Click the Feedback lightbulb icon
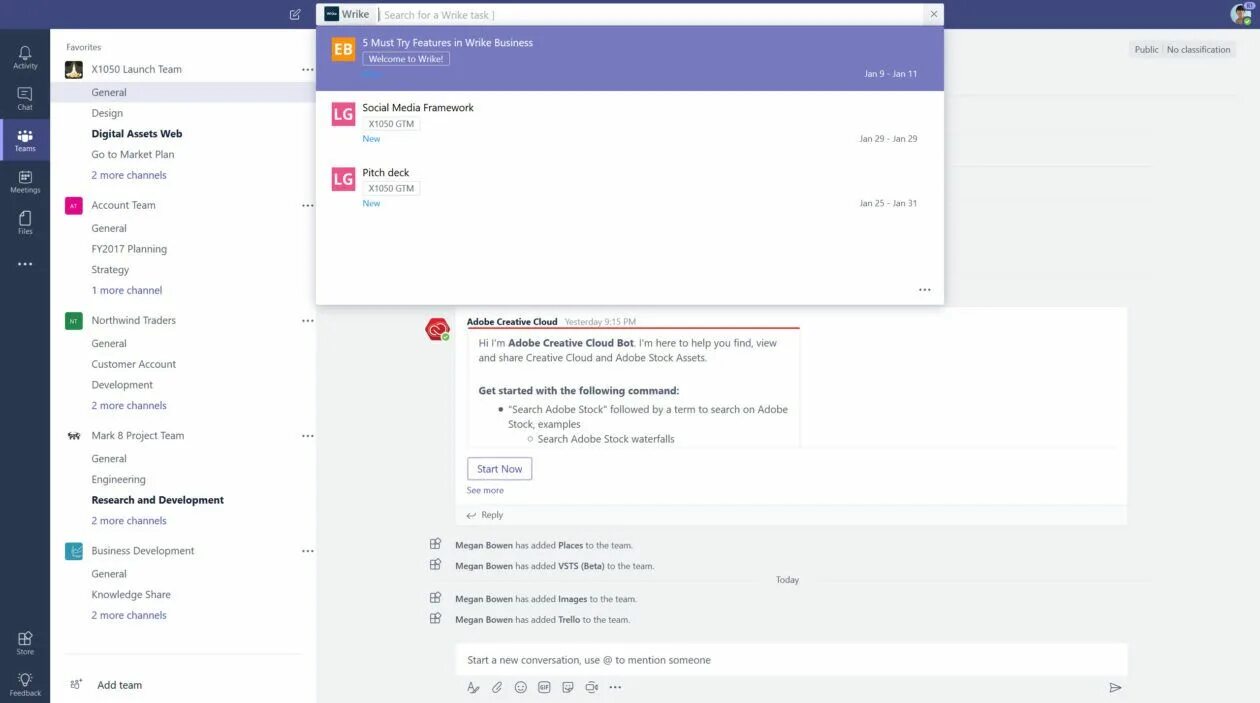 [25, 684]
